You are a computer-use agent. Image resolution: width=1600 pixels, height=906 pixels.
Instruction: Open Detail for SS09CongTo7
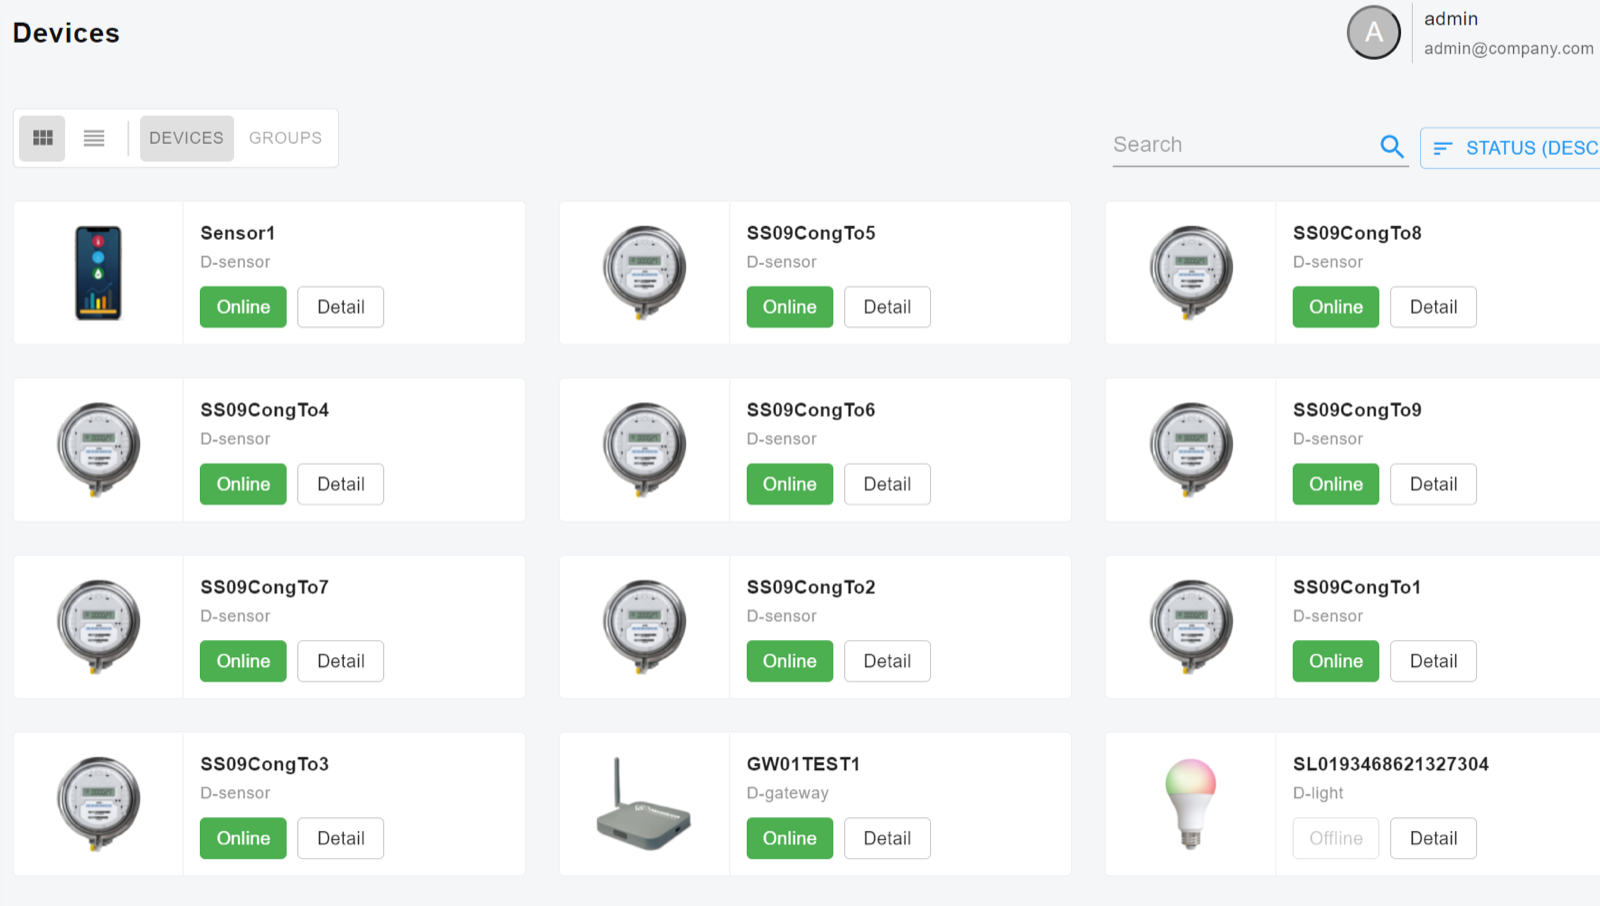[x=341, y=661]
